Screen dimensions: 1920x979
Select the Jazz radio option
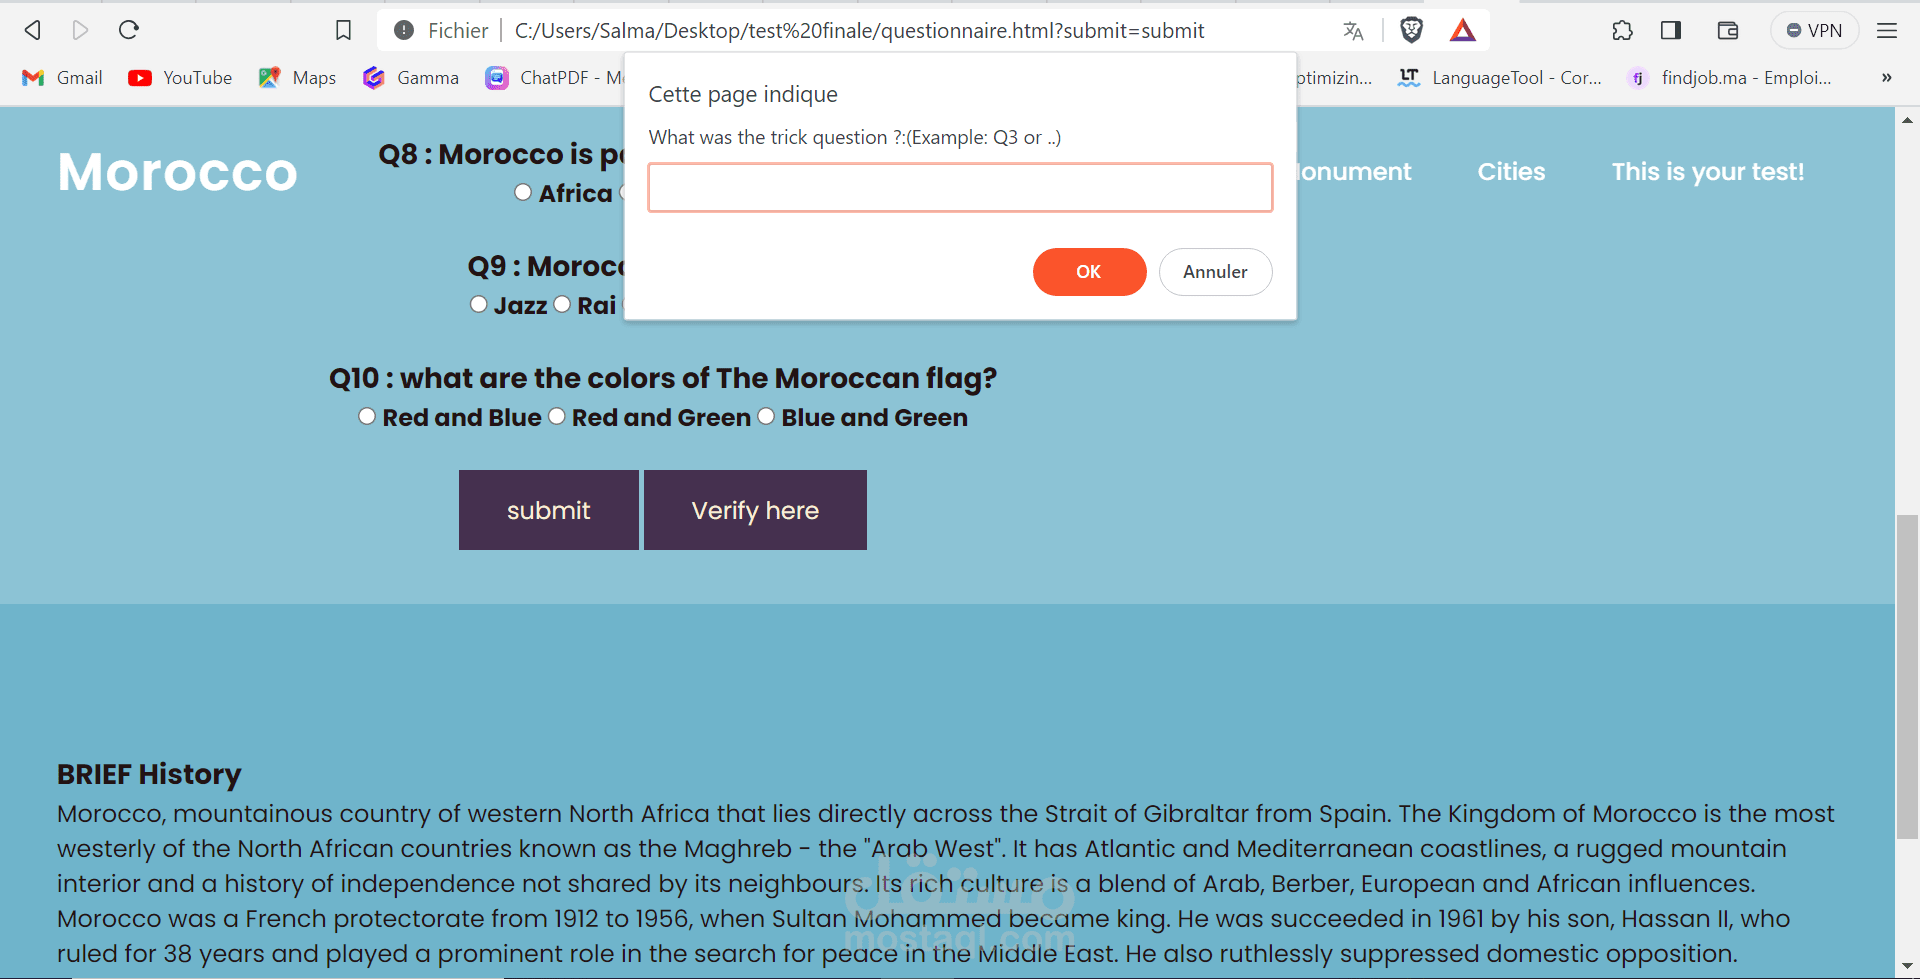point(479,304)
